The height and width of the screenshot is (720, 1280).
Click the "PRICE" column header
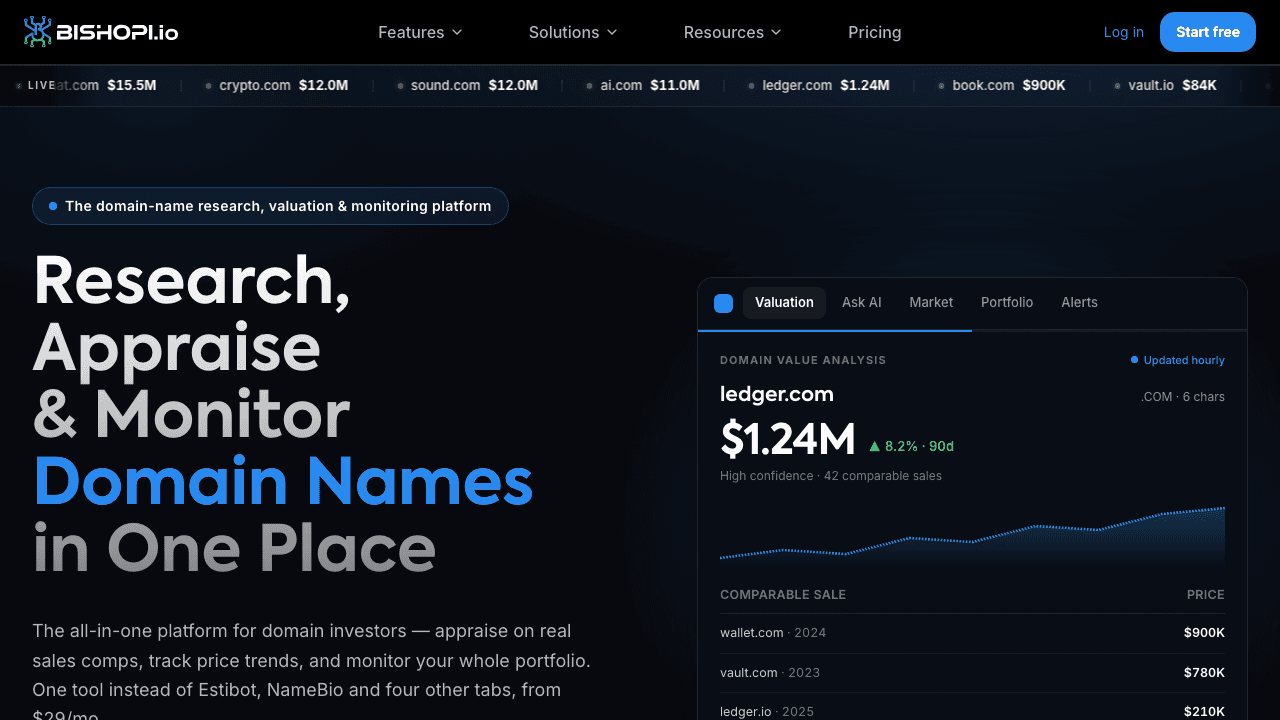pos(1206,595)
